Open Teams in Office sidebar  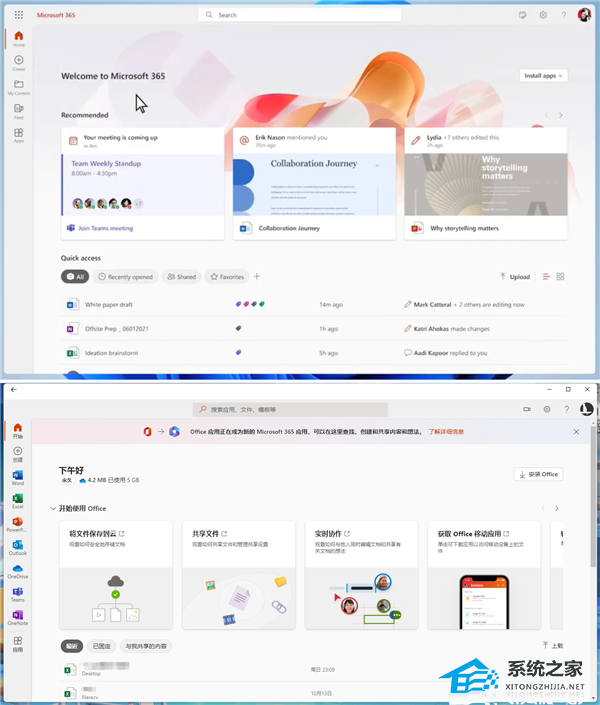tap(18, 594)
